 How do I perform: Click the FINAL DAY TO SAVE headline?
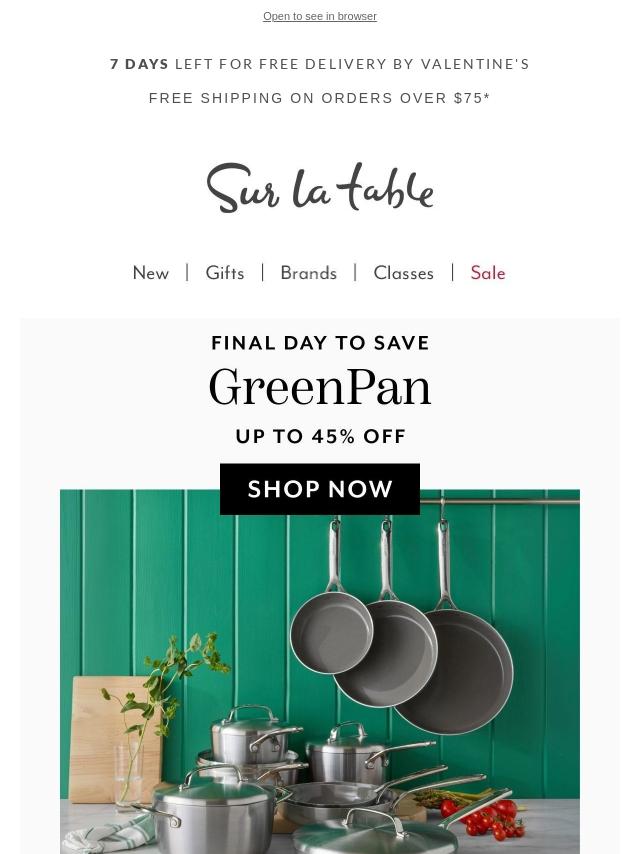pyautogui.click(x=320, y=343)
